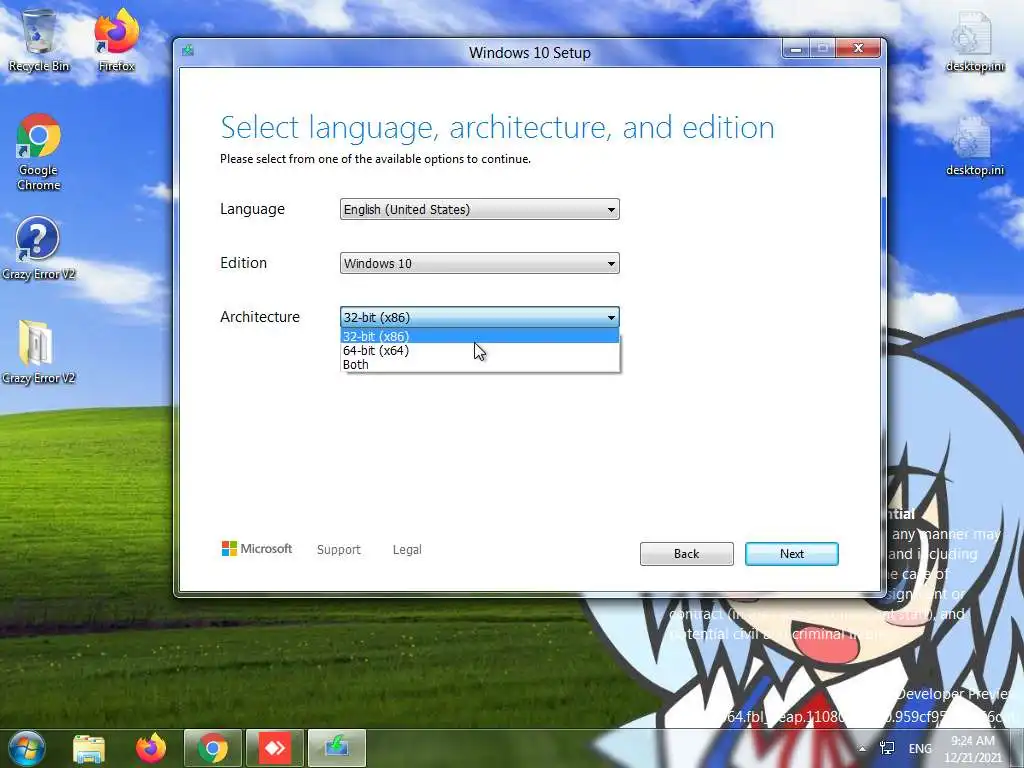Collapse the Architecture dropdown
This screenshot has height=768, width=1024.
(x=479, y=317)
